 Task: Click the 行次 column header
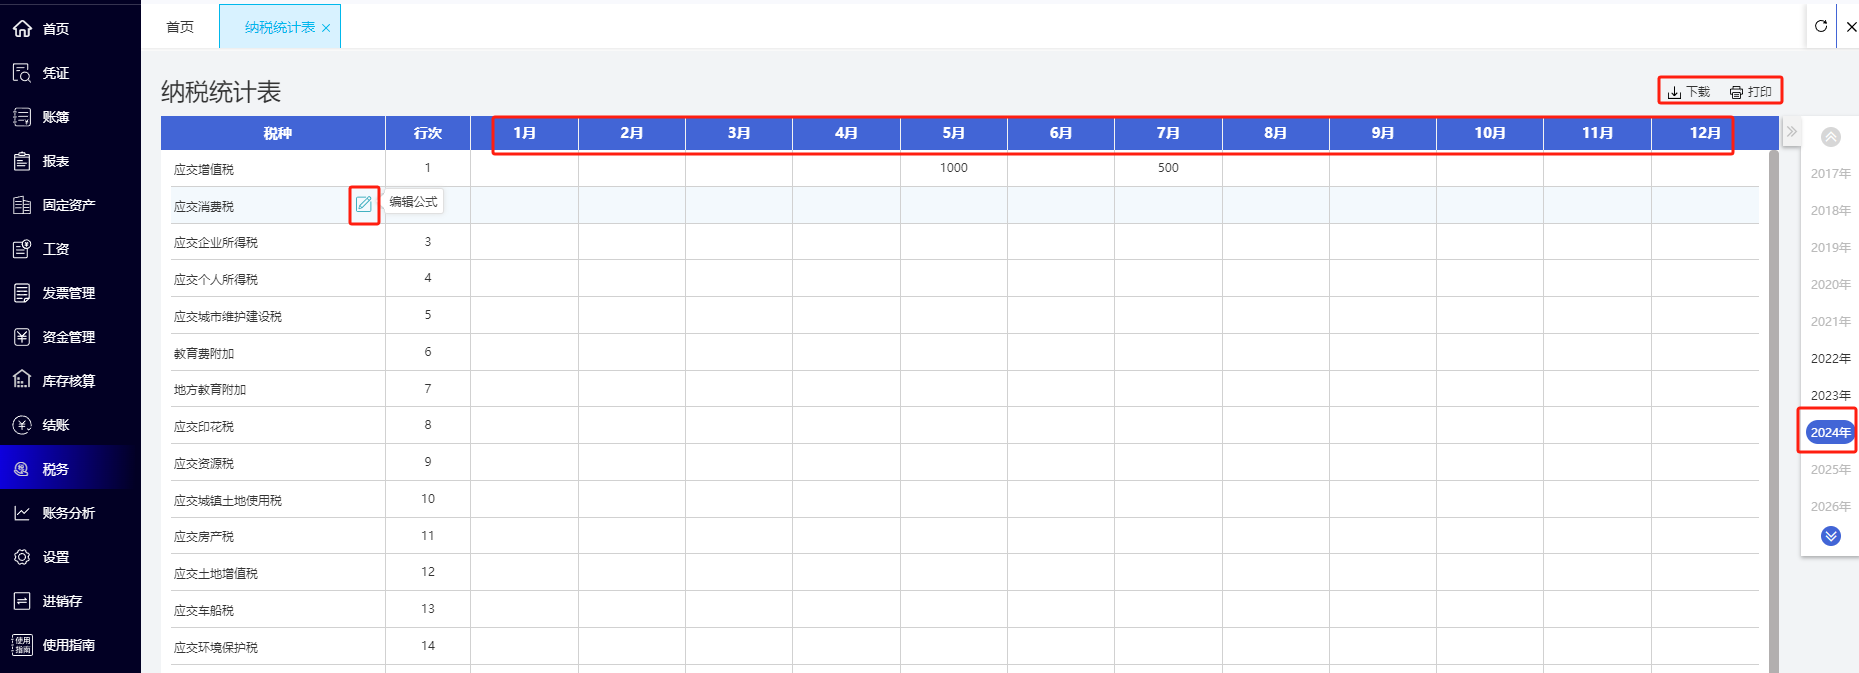(x=428, y=133)
